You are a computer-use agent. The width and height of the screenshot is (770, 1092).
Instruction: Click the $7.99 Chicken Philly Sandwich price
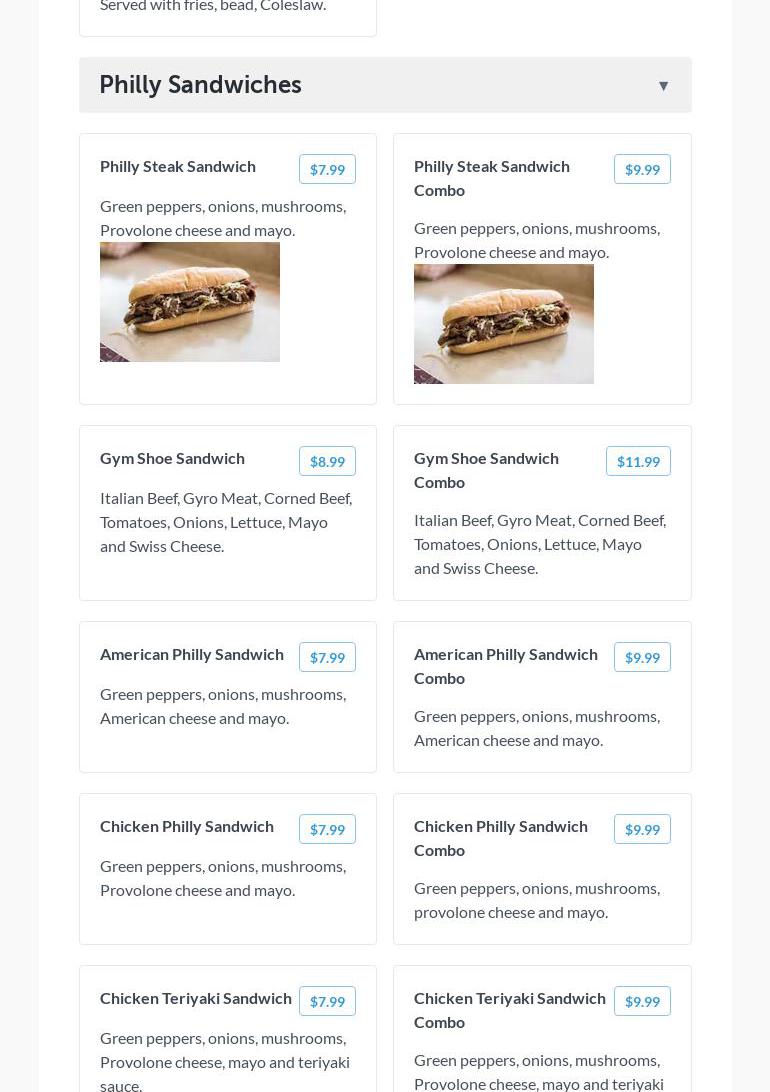click(327, 830)
